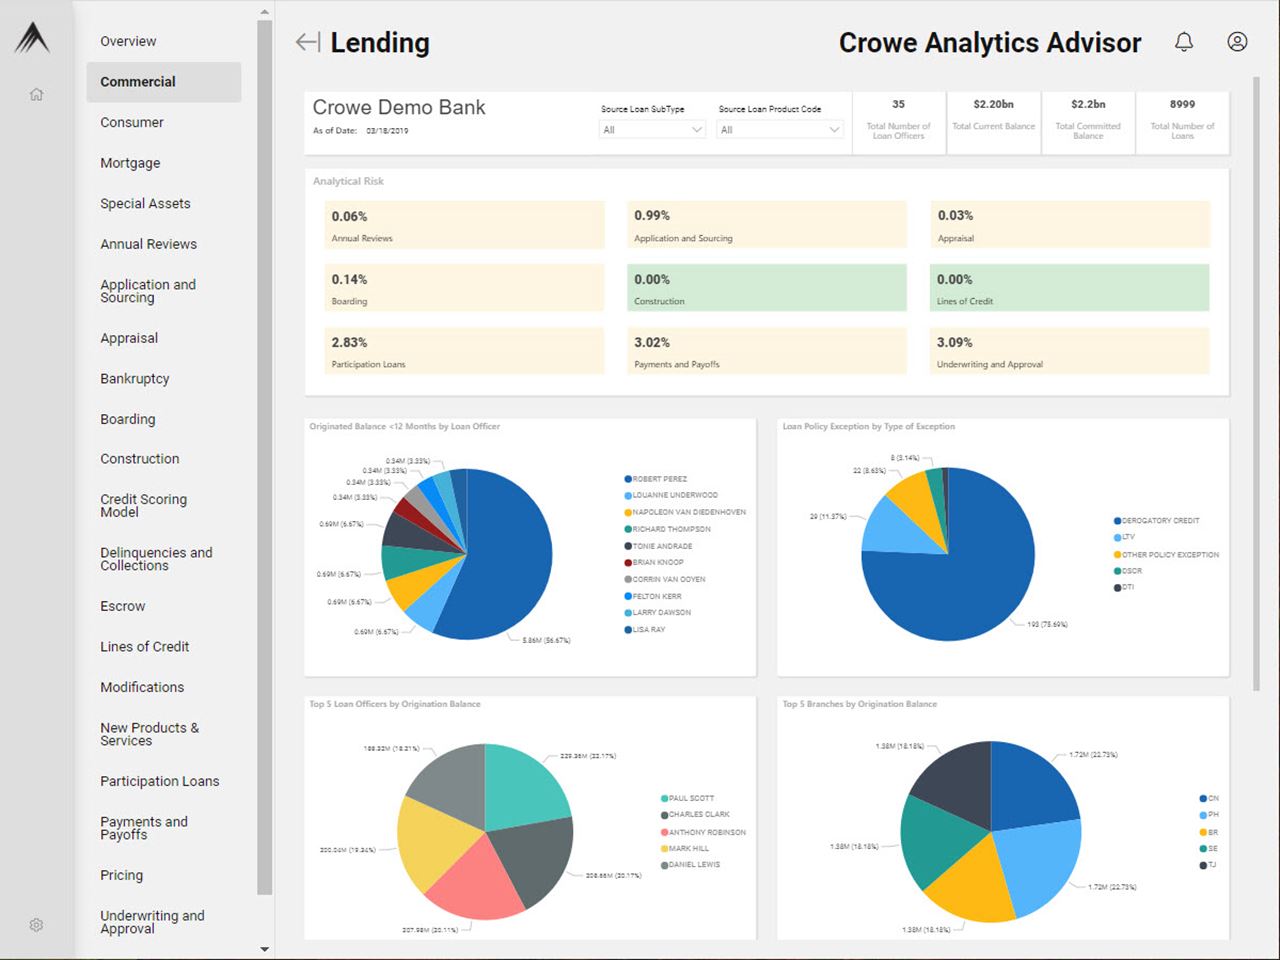Go to home via house icon
The image size is (1280, 960).
point(36,95)
